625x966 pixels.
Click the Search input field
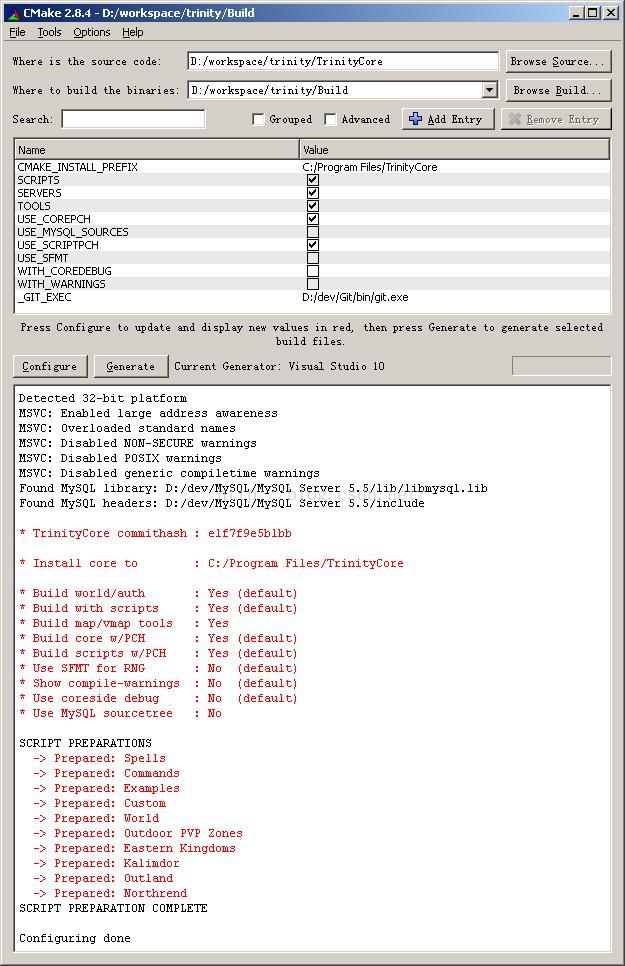[133, 119]
